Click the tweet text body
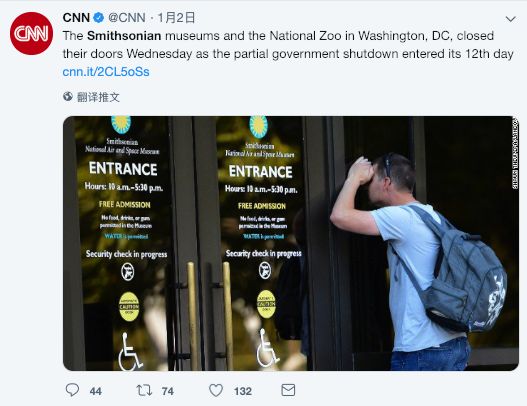The width and height of the screenshot is (527, 406). 288,53
